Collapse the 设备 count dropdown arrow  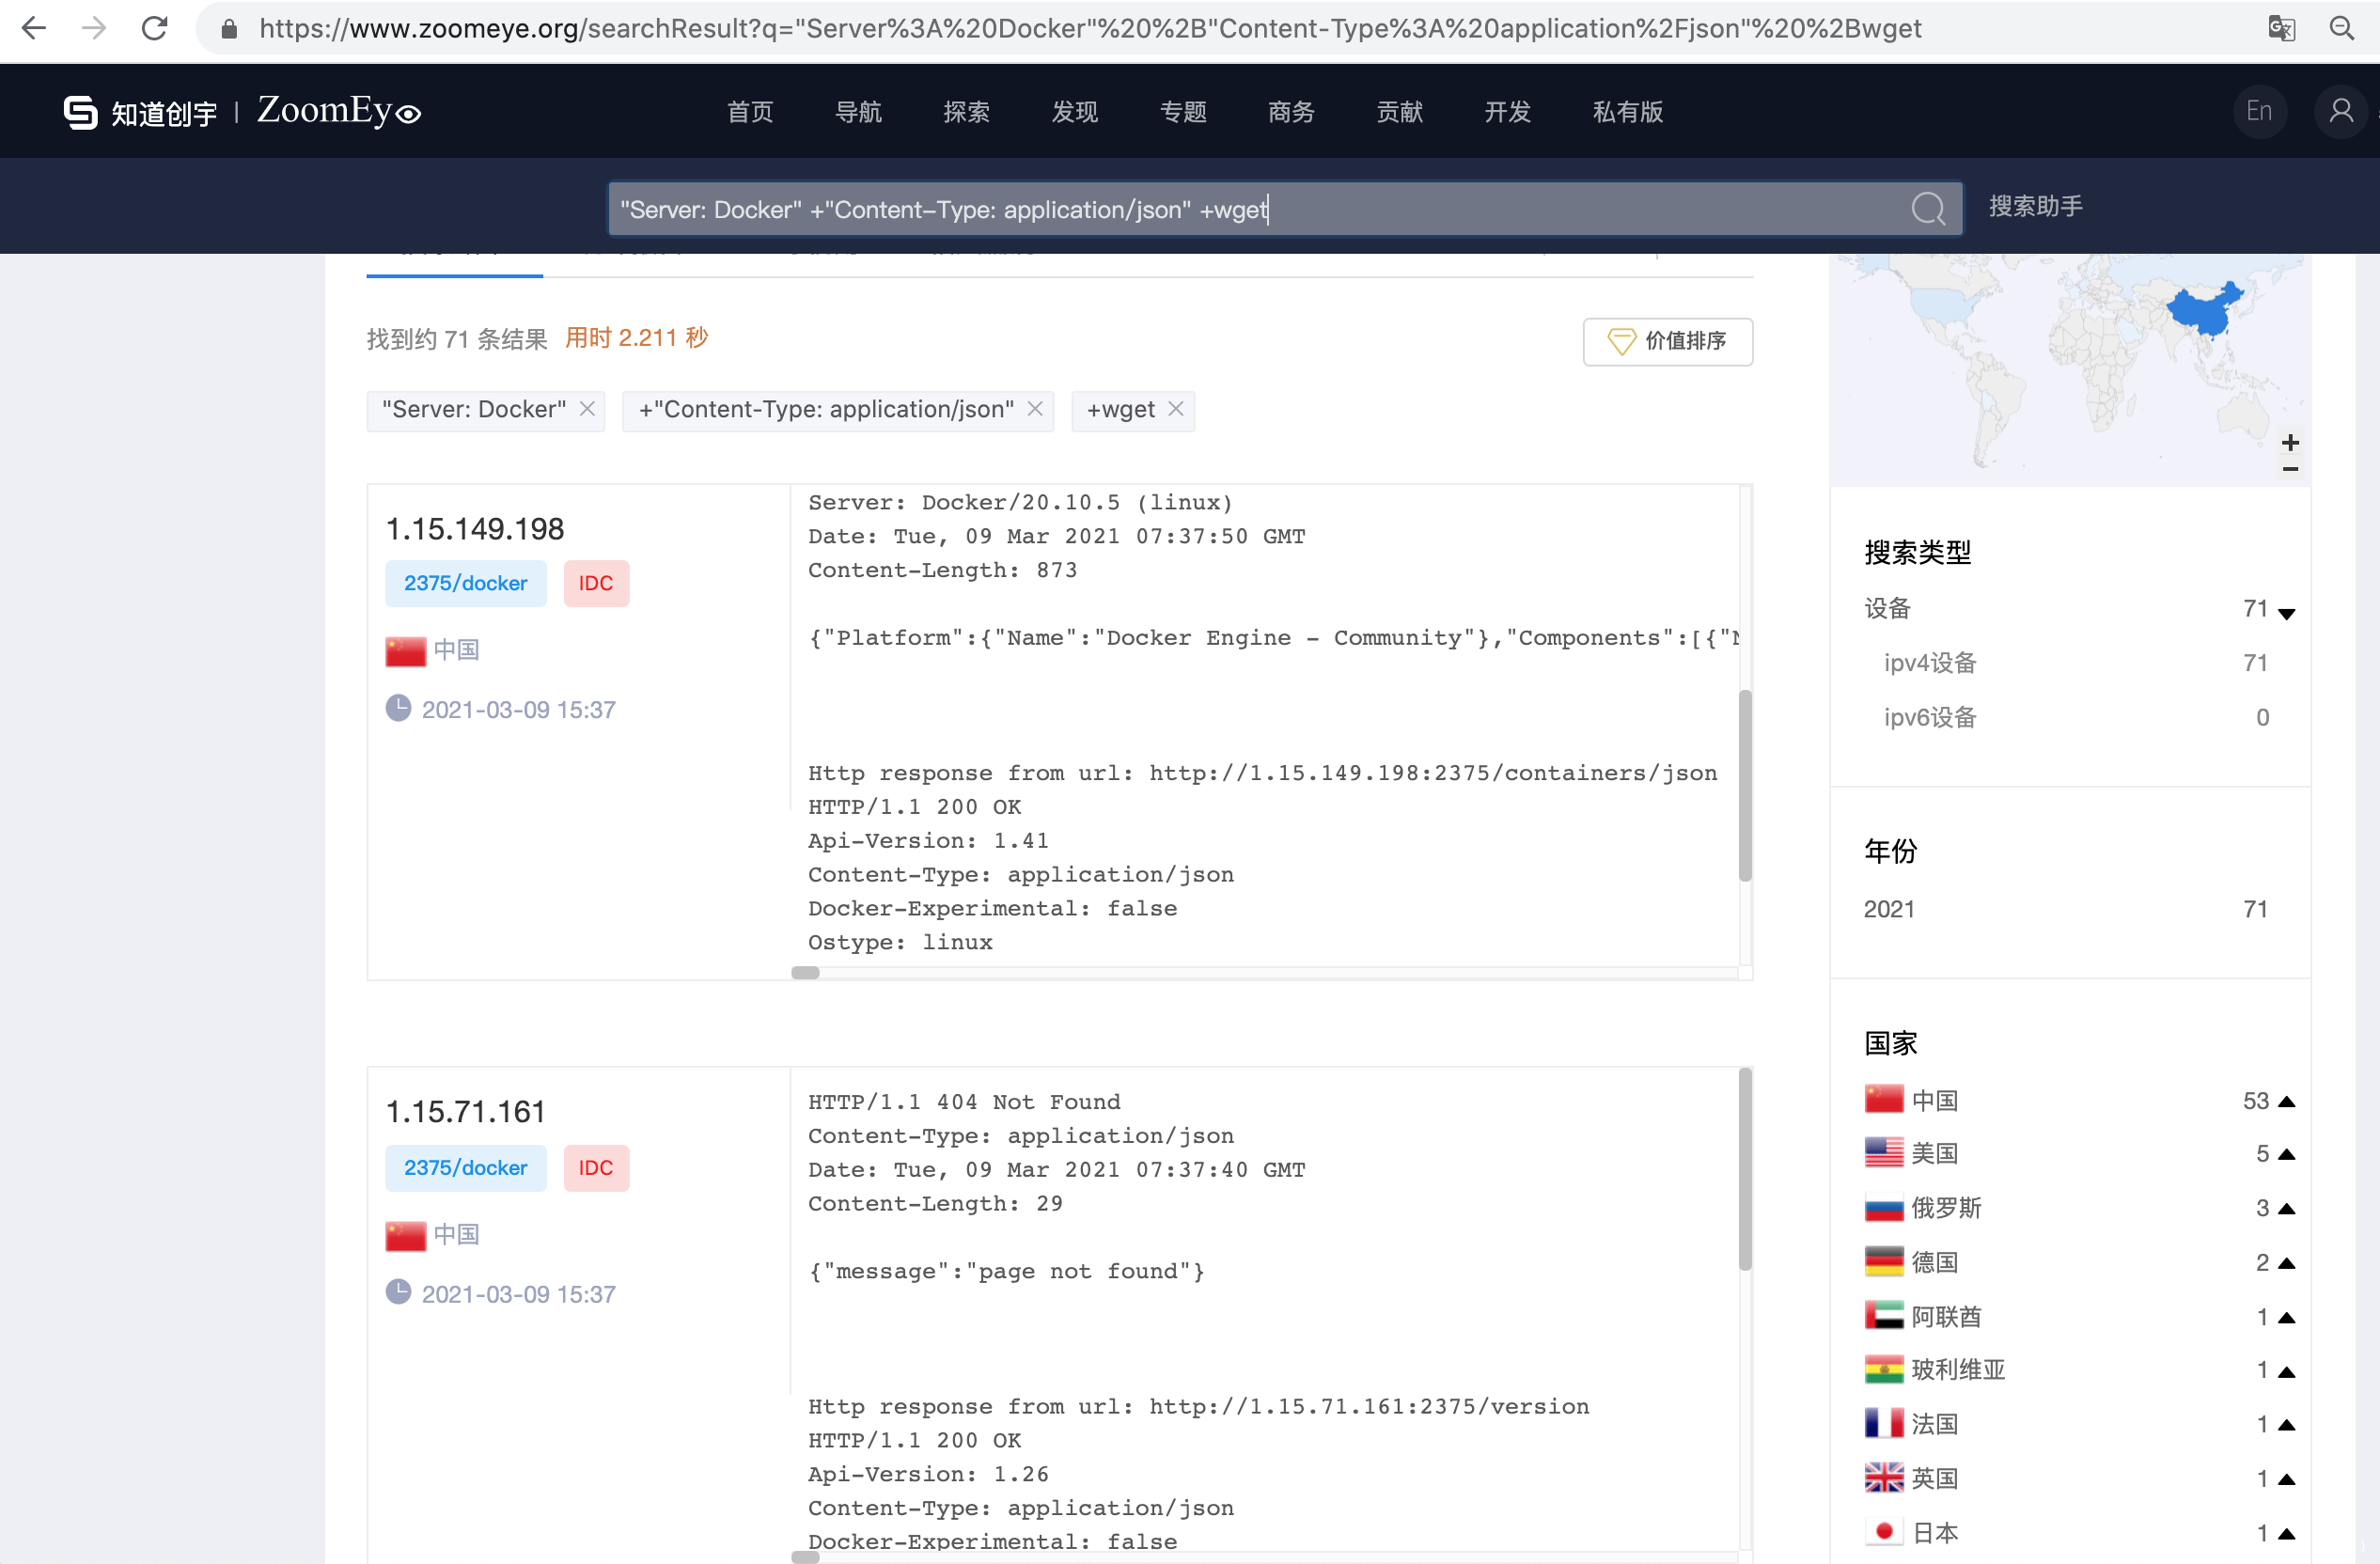coord(2286,613)
